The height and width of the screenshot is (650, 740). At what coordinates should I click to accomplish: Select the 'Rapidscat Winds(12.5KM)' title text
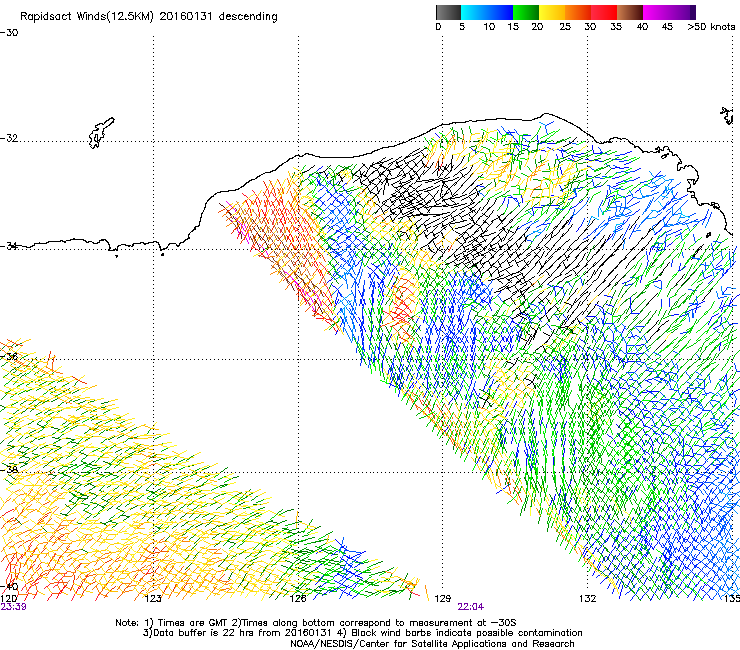click(87, 17)
